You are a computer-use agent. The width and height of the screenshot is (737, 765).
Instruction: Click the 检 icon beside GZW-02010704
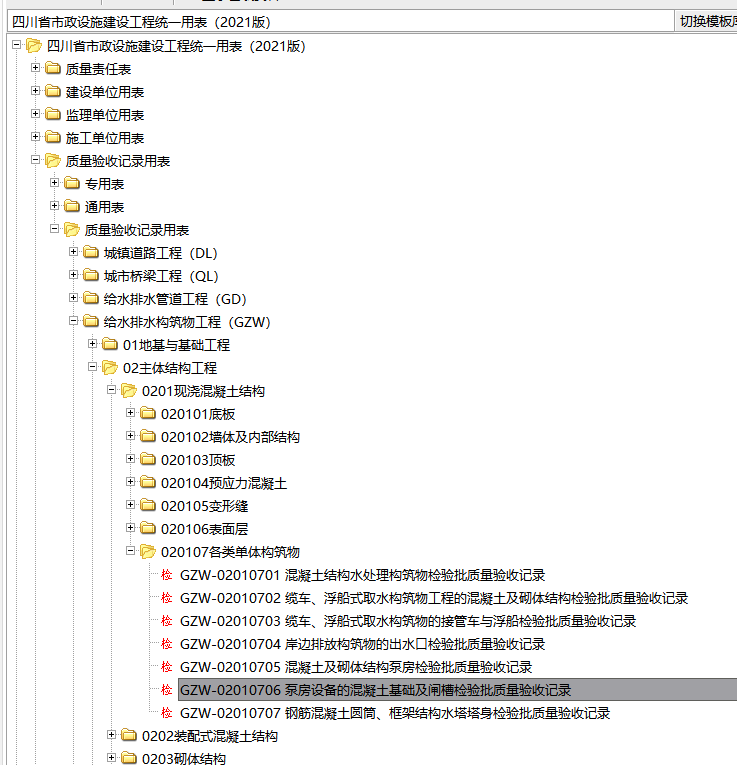pyautogui.click(x=167, y=644)
